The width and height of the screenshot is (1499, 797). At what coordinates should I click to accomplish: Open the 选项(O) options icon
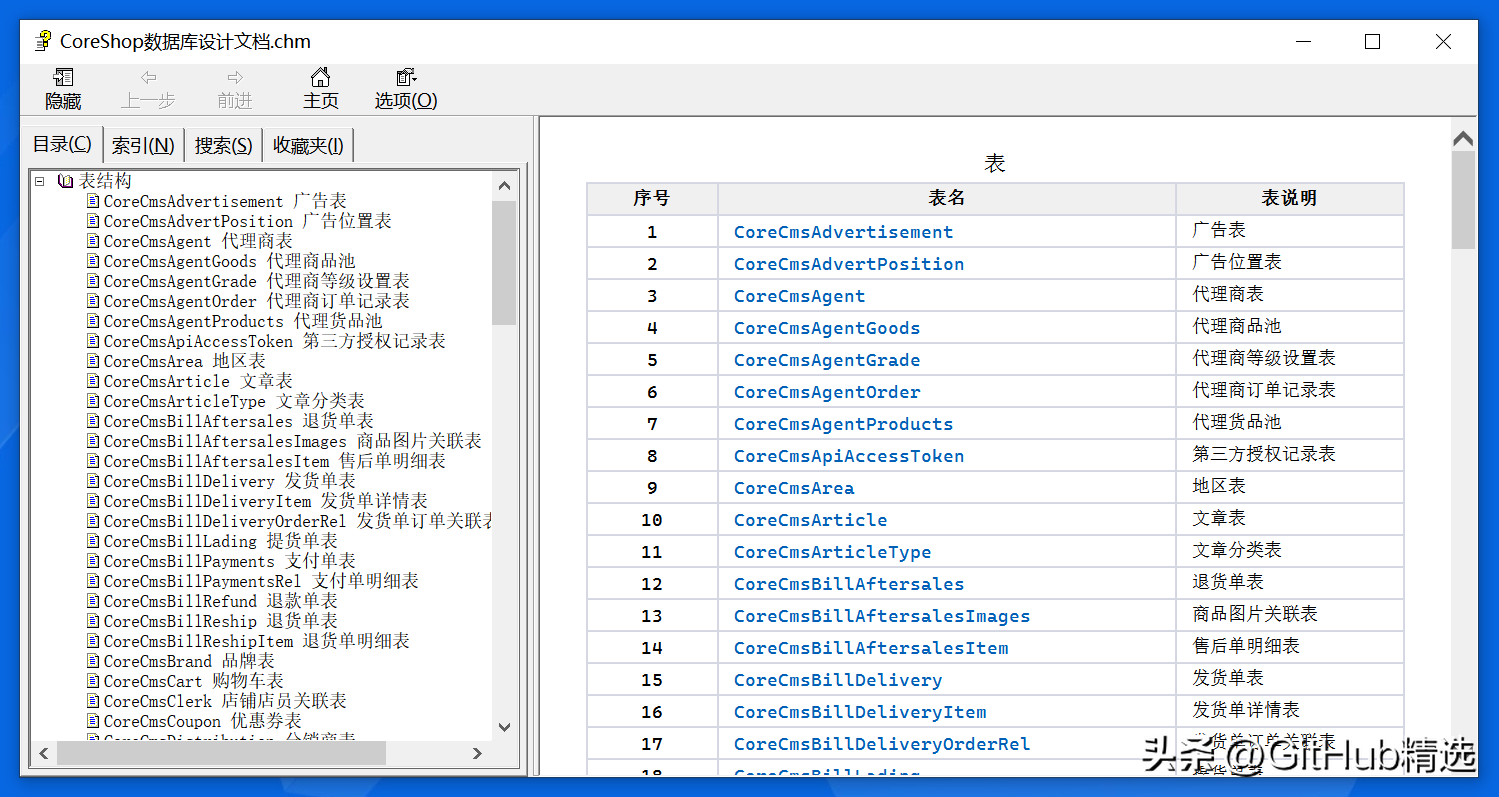click(406, 77)
